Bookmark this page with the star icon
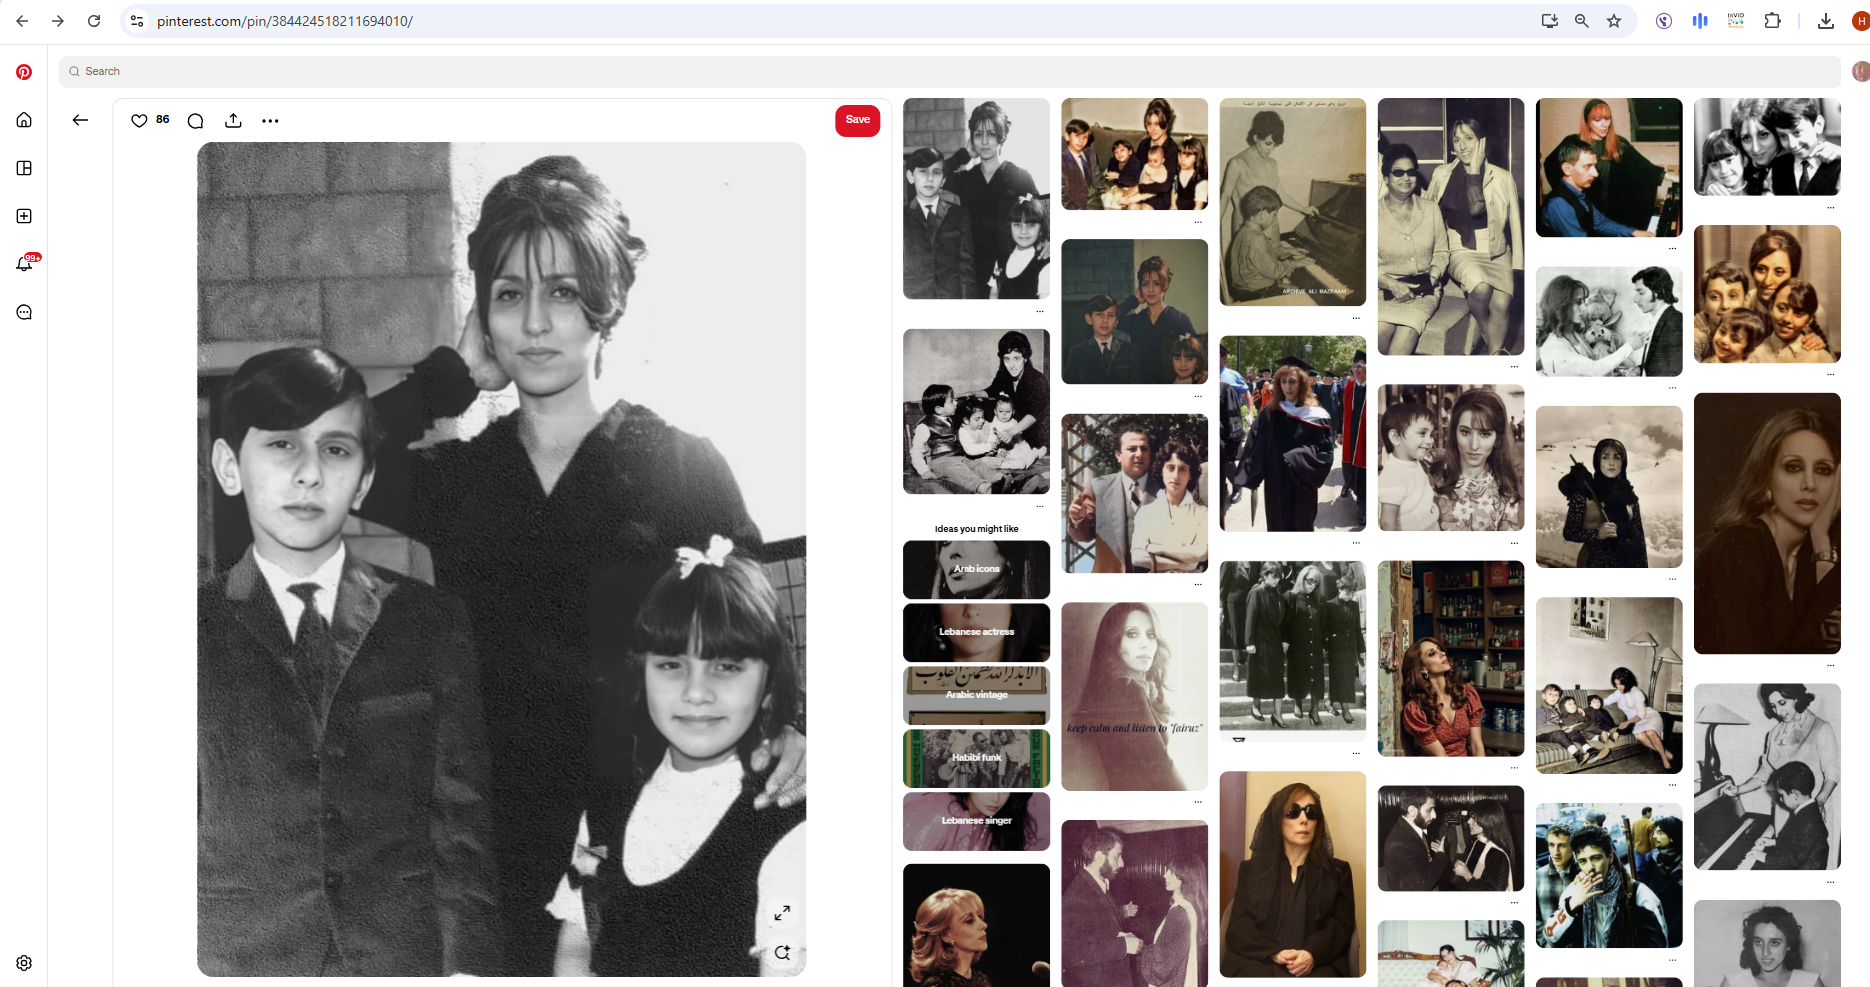Image resolution: width=1870 pixels, height=987 pixels. [1614, 20]
